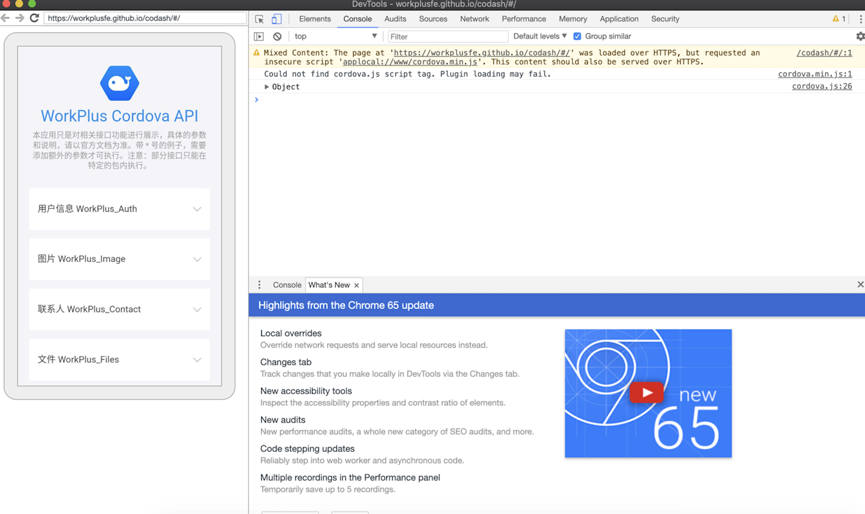This screenshot has width=865, height=514.
Task: Click the console Filter input field
Action: (x=445, y=36)
